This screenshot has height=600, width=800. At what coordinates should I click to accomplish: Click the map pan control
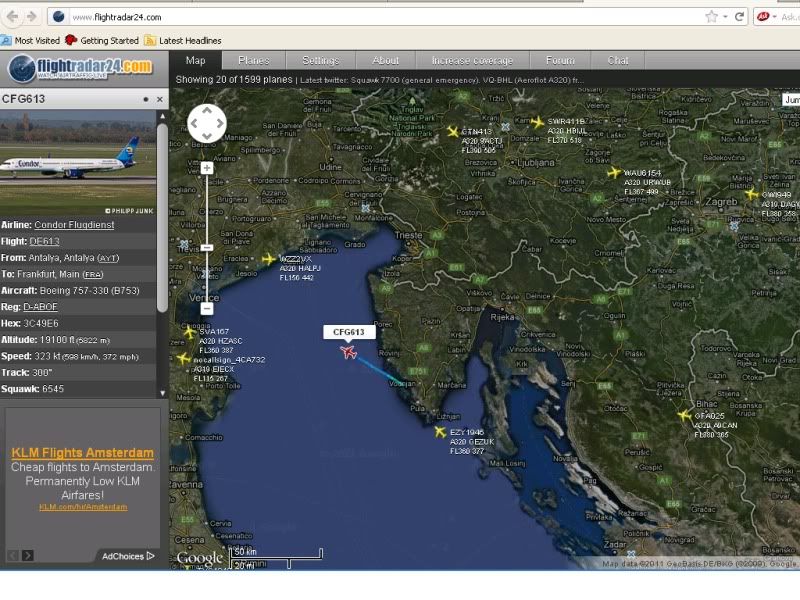coord(207,123)
